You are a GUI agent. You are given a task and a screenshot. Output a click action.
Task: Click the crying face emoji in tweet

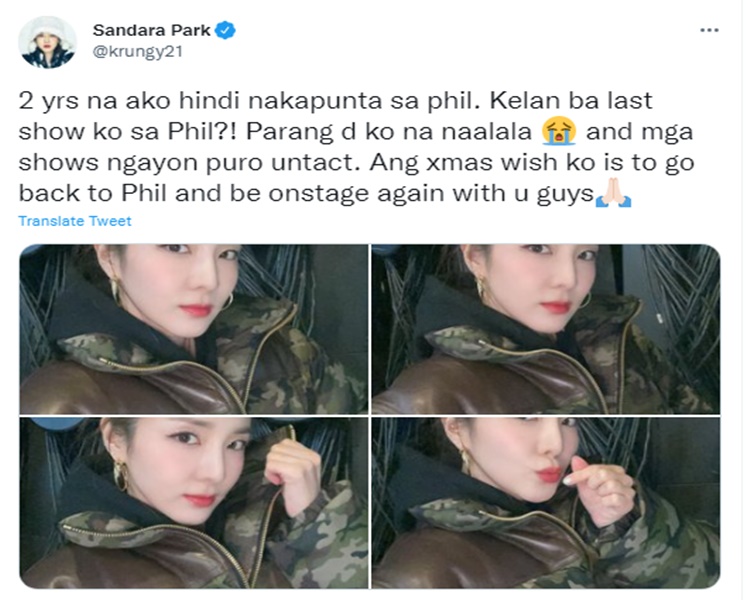[559, 132]
